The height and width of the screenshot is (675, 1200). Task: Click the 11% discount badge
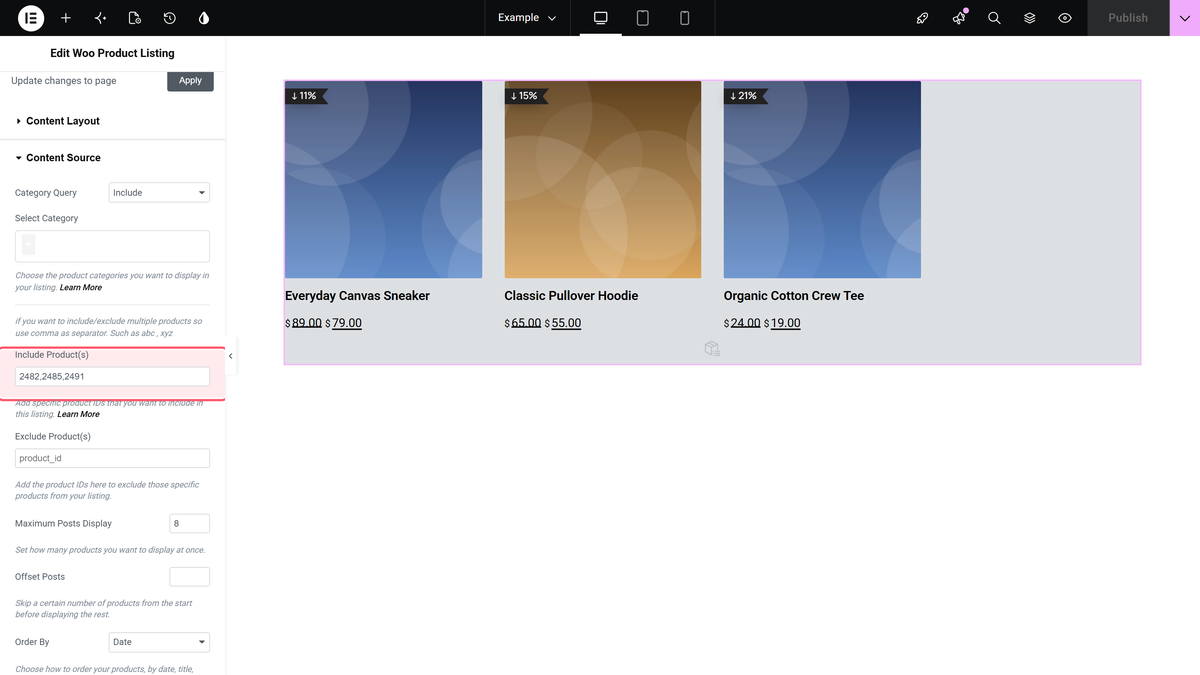click(305, 96)
